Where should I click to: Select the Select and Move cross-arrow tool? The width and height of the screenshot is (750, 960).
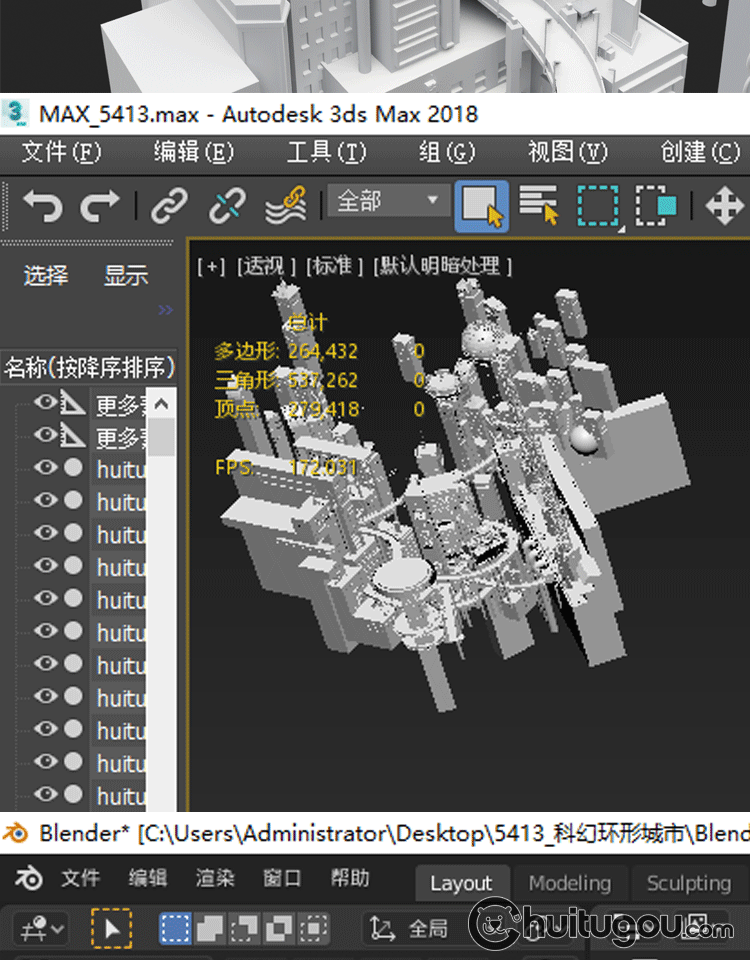(x=724, y=206)
